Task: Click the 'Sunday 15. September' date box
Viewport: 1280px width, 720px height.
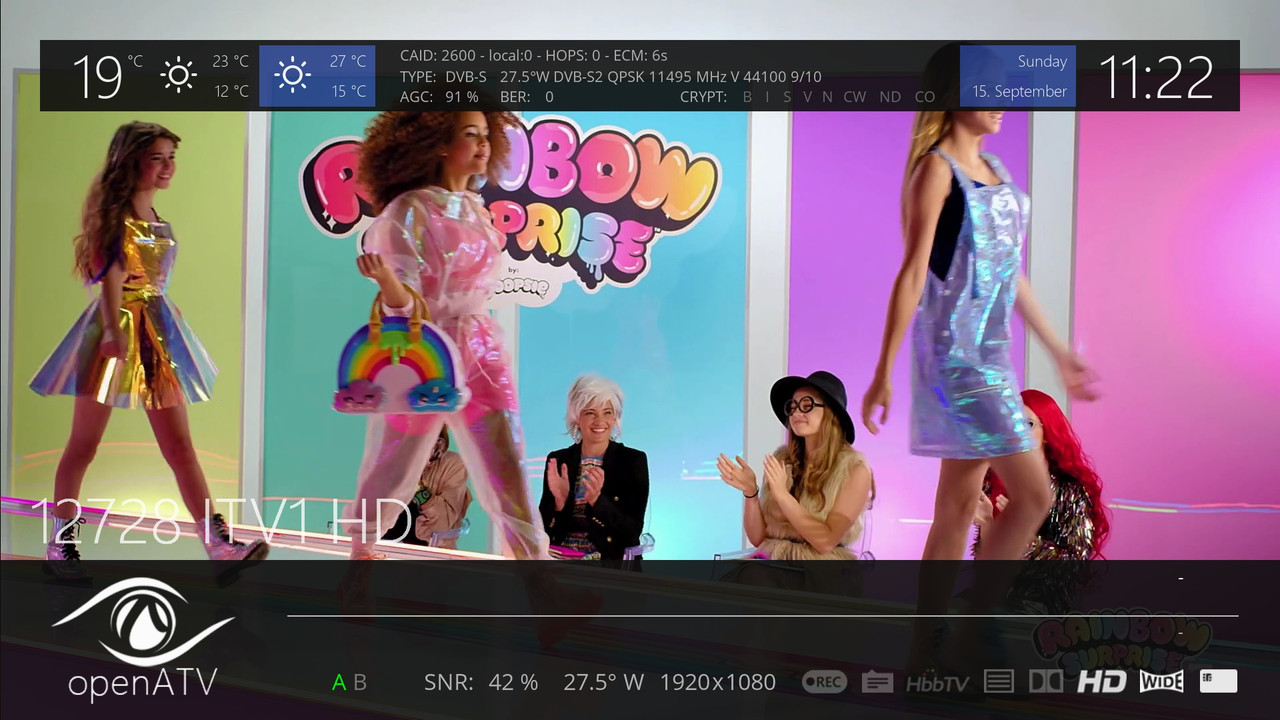Action: coord(1018,76)
